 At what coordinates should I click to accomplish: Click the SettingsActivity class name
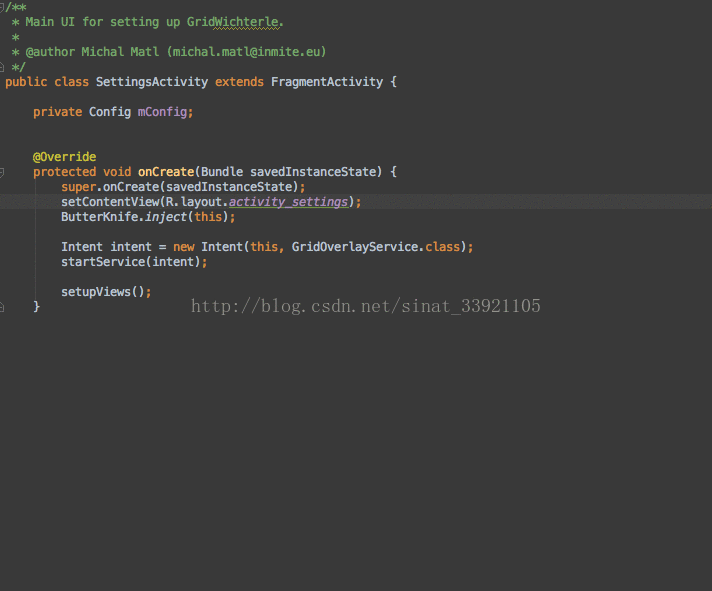tap(152, 82)
